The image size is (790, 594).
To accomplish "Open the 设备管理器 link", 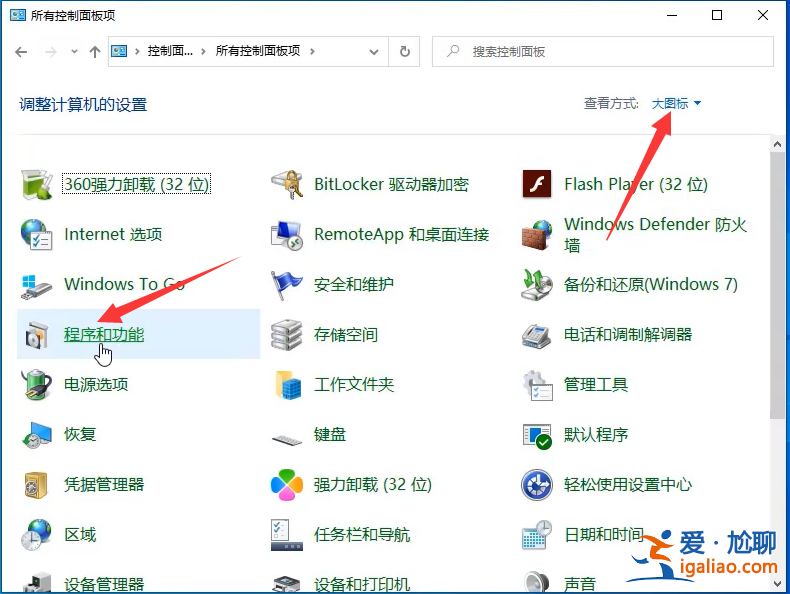I will point(104,584).
